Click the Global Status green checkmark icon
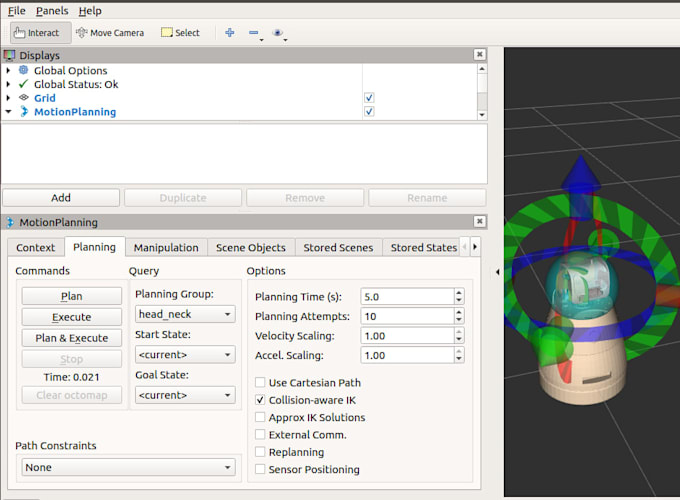The height and width of the screenshot is (500, 680). tap(23, 84)
